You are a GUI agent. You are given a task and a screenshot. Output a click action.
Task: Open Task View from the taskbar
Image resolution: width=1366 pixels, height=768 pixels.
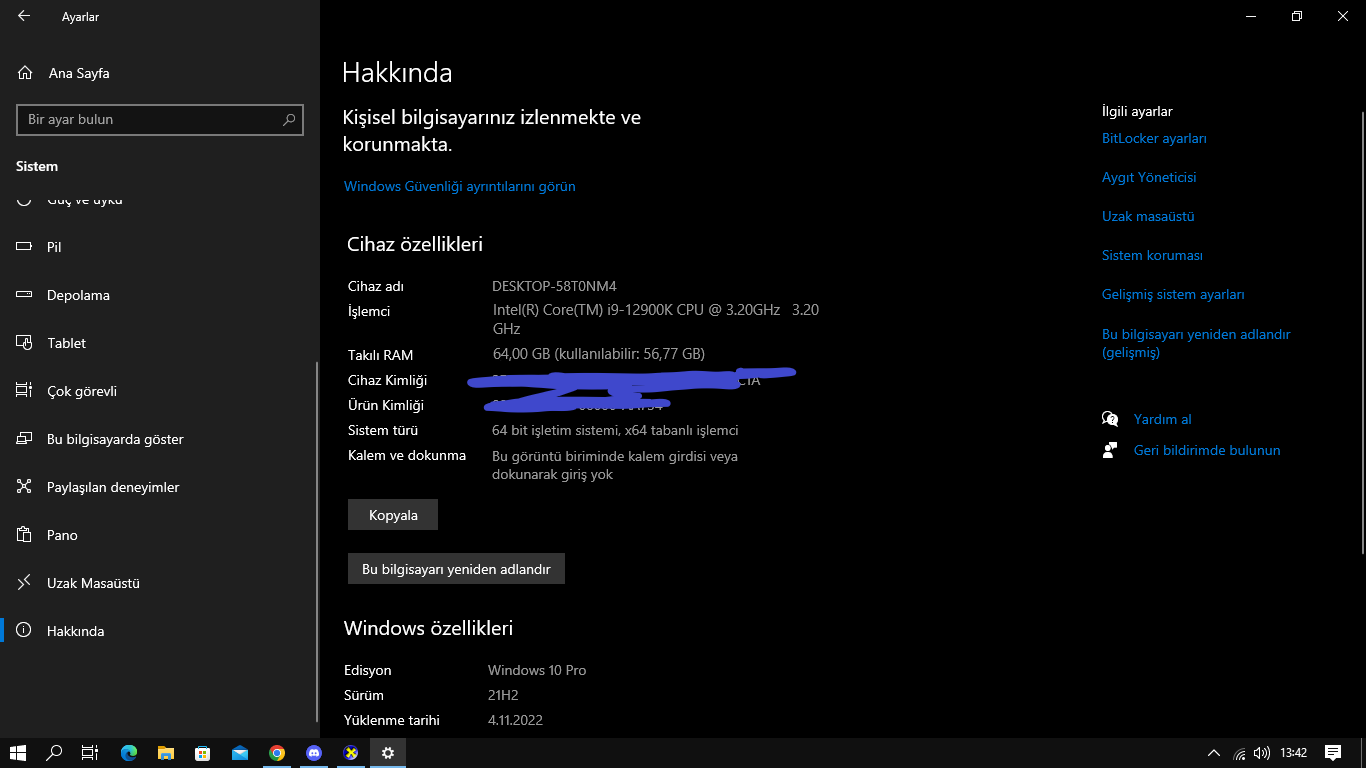tap(90, 753)
